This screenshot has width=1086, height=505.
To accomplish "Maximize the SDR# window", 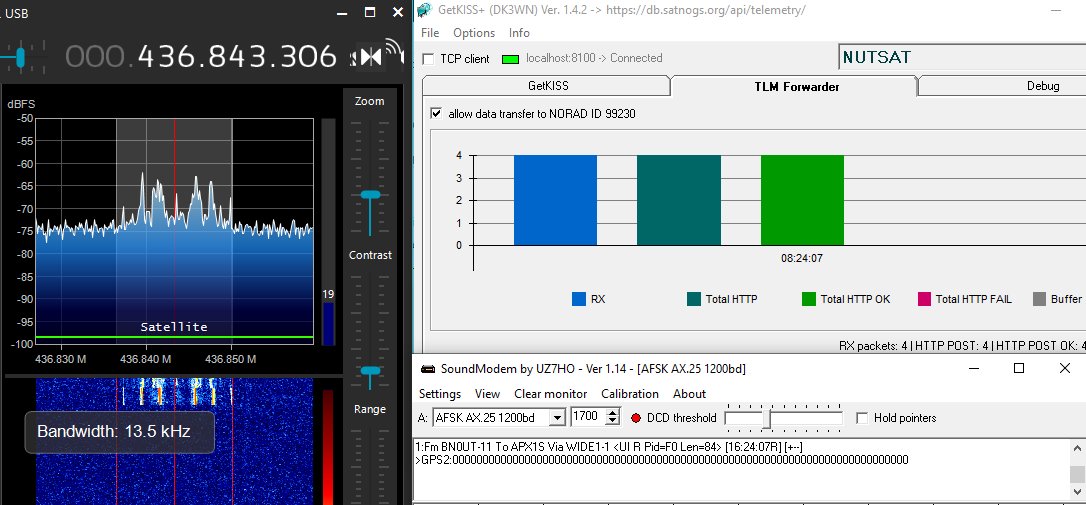I will (x=370, y=12).
